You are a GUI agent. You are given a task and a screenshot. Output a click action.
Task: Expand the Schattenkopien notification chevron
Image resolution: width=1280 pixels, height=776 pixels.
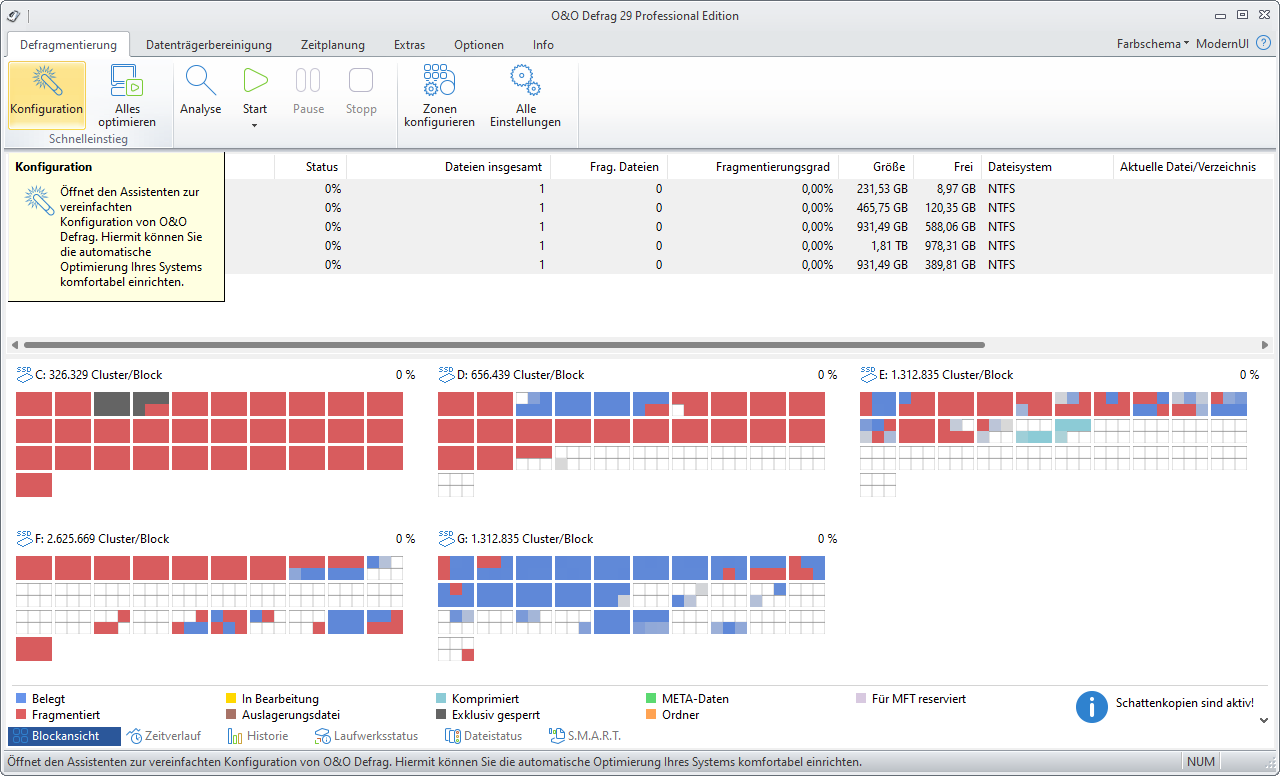click(x=1264, y=720)
